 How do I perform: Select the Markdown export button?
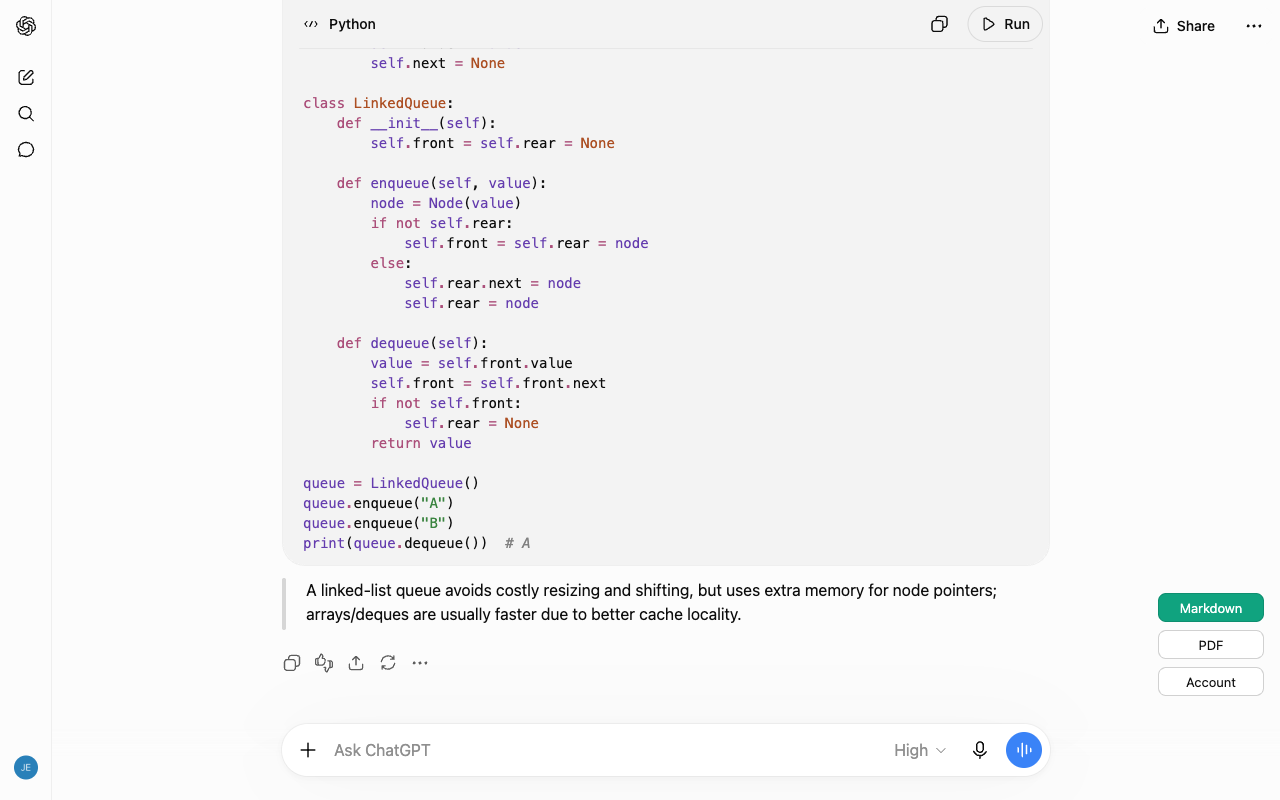[x=1211, y=608]
